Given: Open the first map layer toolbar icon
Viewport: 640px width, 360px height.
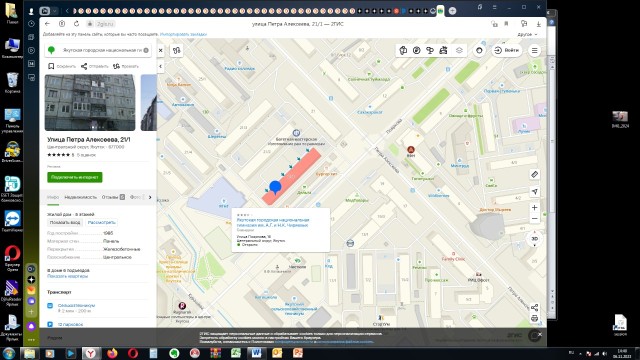Looking at the screenshot, I should (403, 50).
